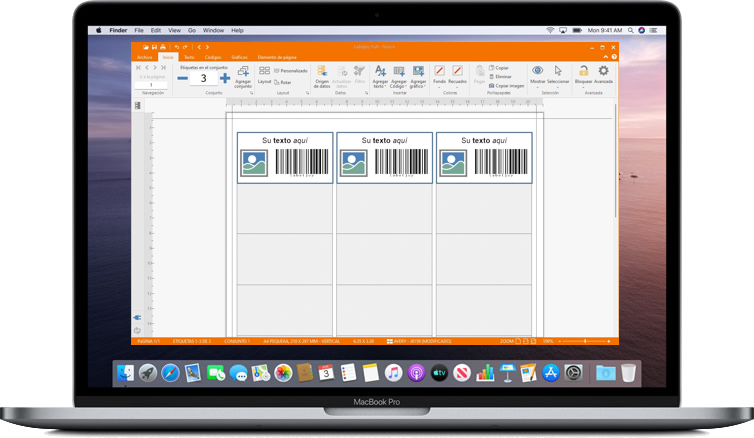The image size is (754, 438).
Task: Click vertical scrollbar of canvas
Action: [x=615, y=160]
